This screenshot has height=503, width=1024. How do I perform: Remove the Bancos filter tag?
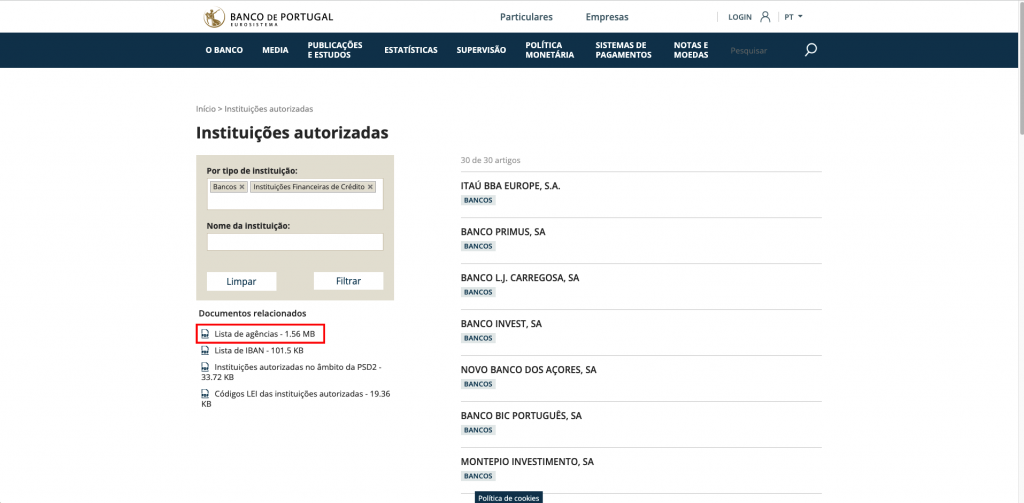coord(242,187)
